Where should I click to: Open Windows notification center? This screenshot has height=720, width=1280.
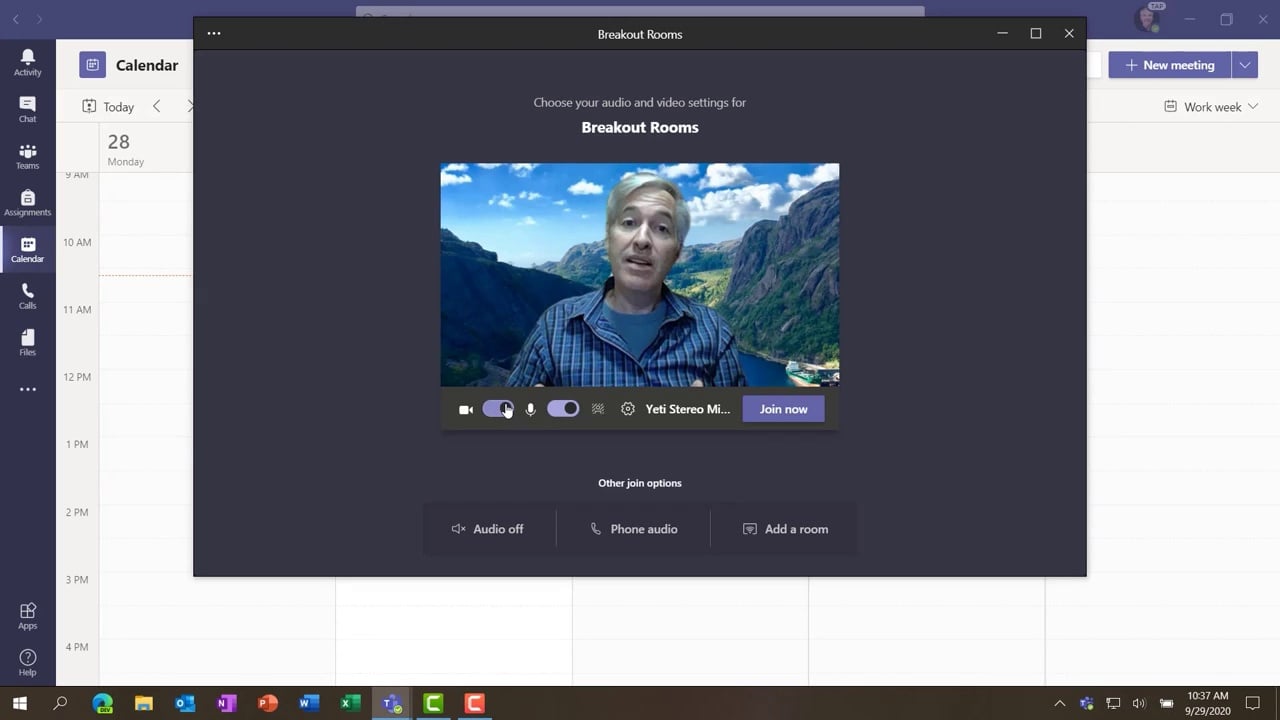tap(1253, 703)
